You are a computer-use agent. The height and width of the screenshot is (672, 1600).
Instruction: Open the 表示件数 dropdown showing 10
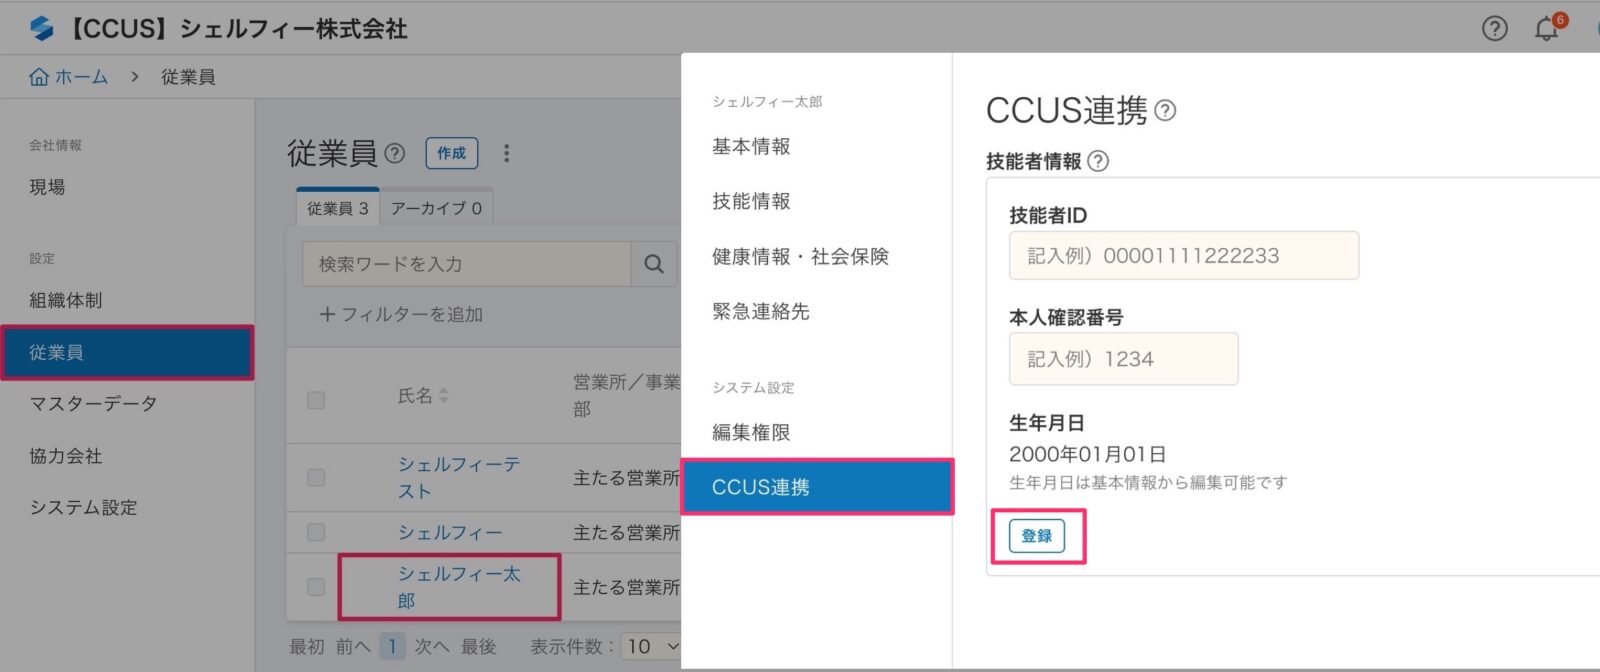pyautogui.click(x=652, y=646)
